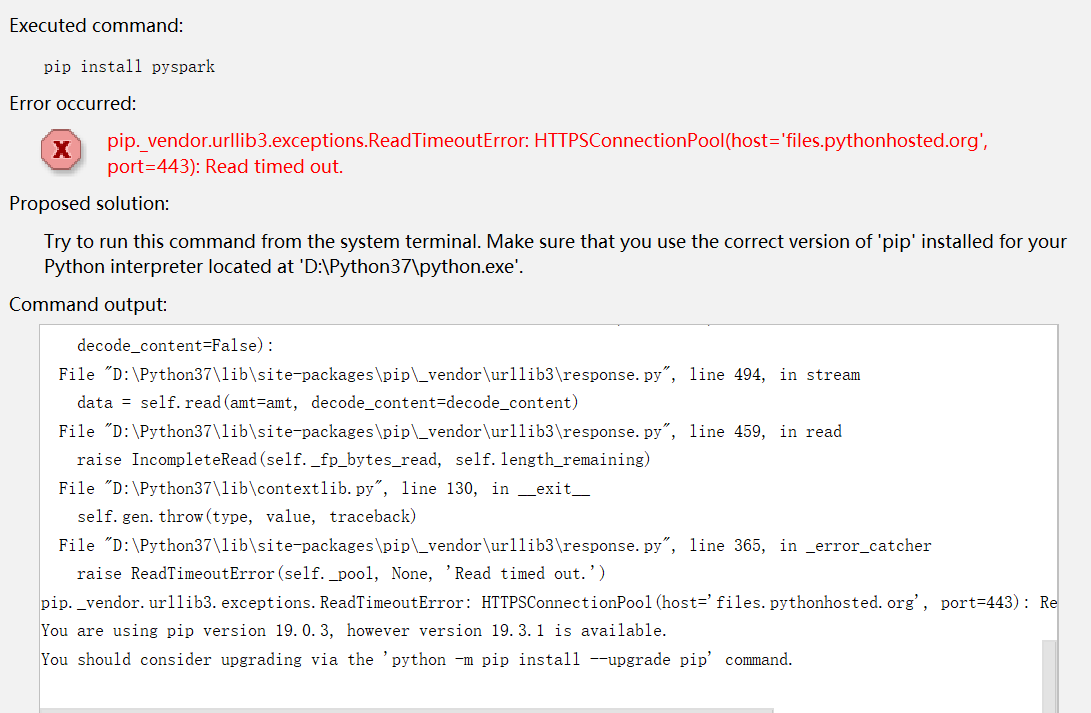Image resolution: width=1091 pixels, height=713 pixels.
Task: Click the 'data = self.read(amt=amt' line
Action: point(327,403)
